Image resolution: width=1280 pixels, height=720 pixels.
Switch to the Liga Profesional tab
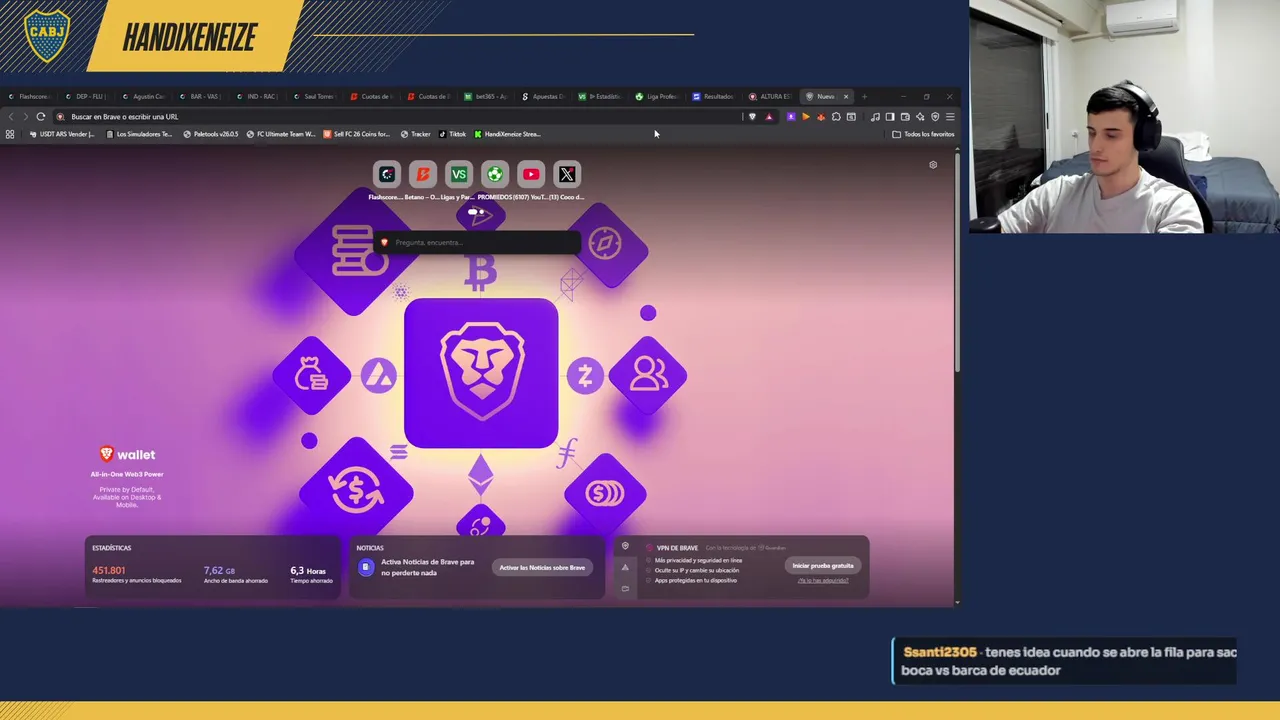(658, 97)
